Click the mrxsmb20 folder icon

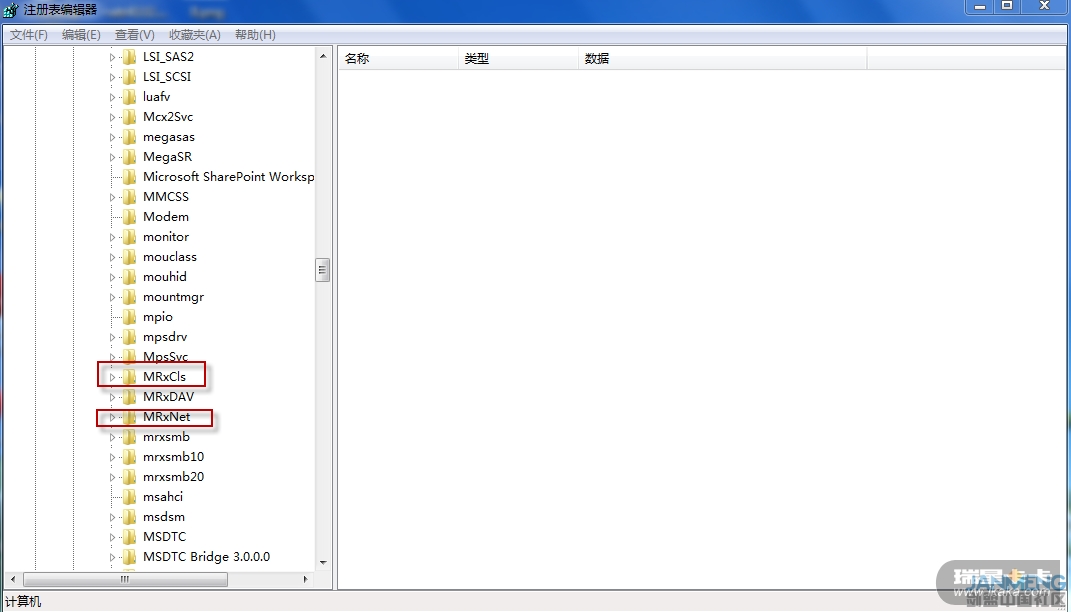(129, 477)
